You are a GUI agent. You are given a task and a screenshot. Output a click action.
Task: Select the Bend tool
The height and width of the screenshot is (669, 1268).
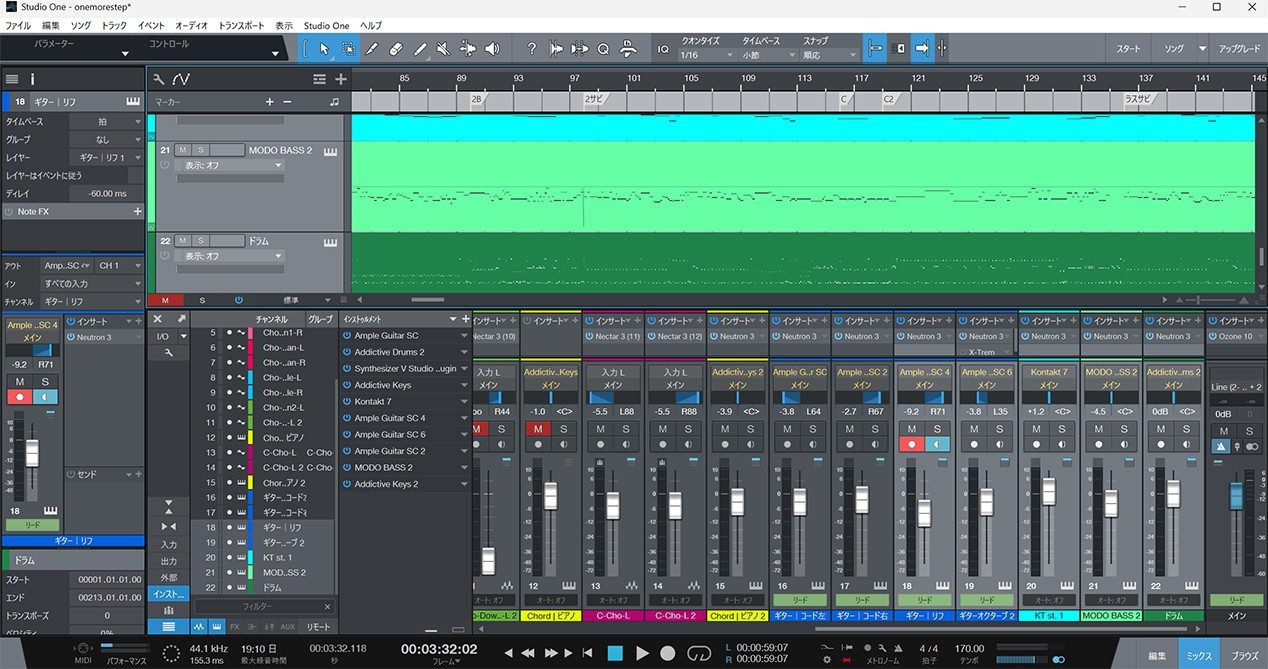pyautogui.click(x=468, y=48)
